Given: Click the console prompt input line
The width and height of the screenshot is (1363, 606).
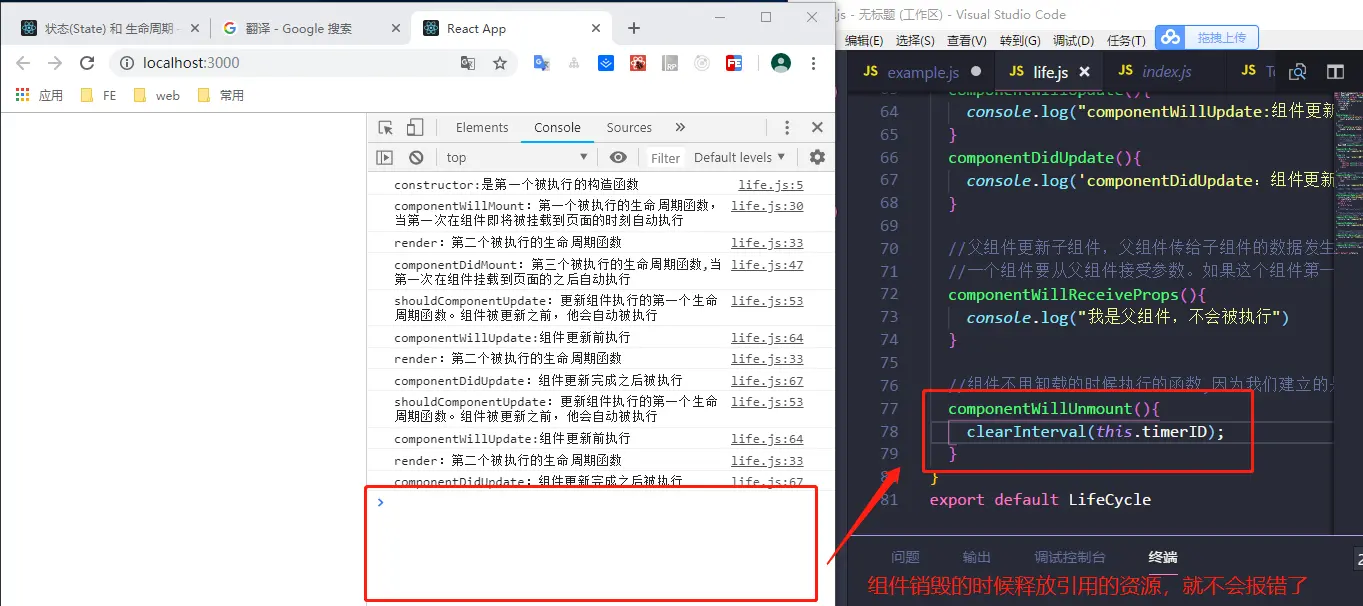Looking at the screenshot, I should (600, 502).
